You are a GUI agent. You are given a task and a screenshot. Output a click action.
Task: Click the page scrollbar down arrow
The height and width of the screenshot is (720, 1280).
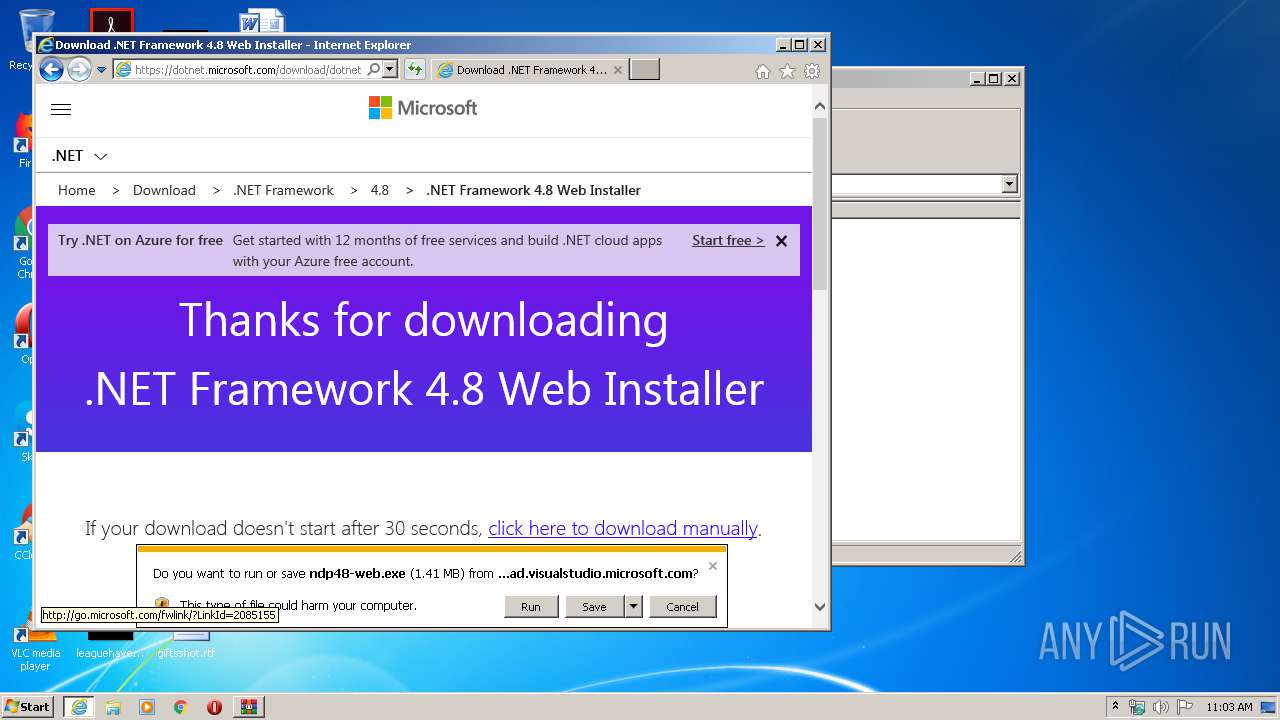(820, 606)
